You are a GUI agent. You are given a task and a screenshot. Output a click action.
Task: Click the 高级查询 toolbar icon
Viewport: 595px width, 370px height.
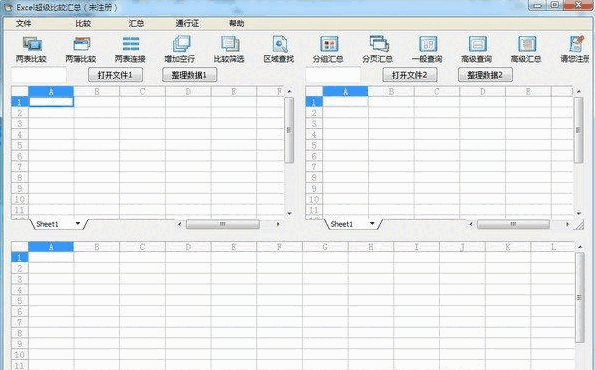[477, 44]
